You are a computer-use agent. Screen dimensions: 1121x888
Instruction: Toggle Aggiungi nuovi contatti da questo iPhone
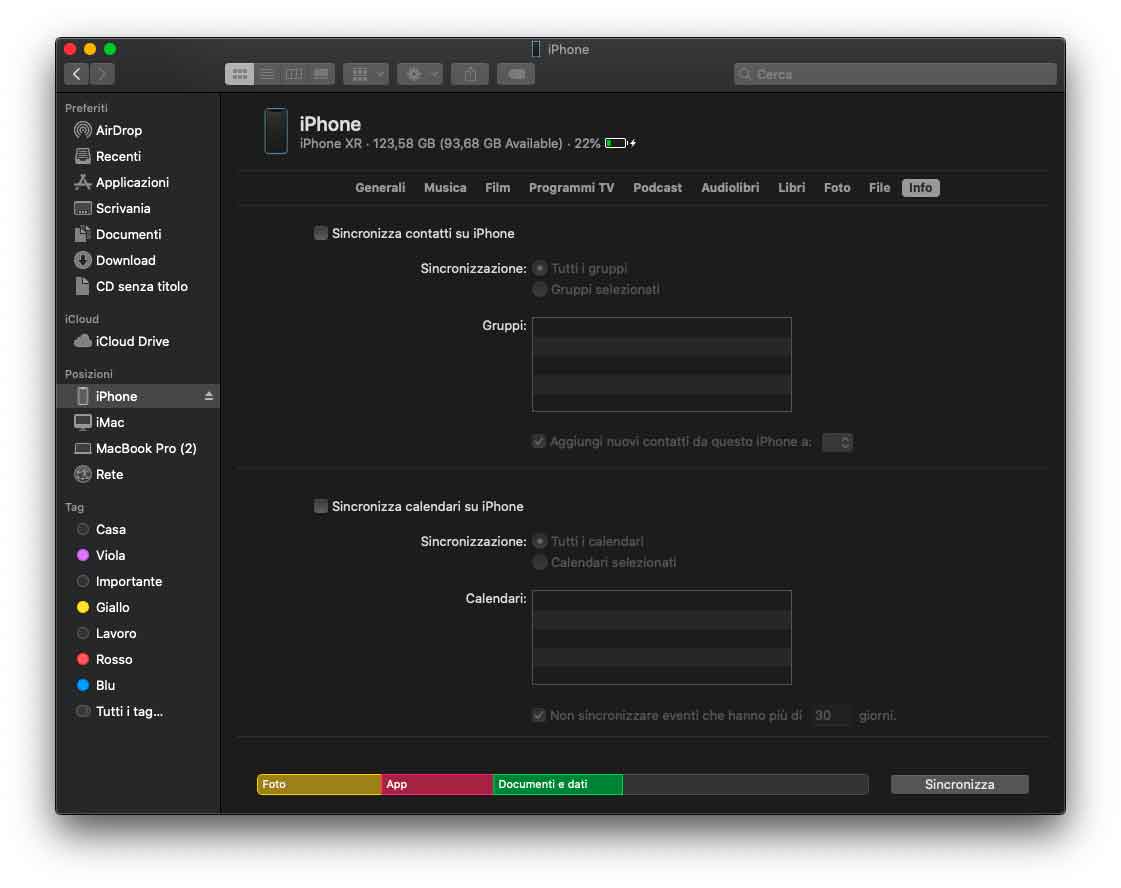(x=538, y=441)
